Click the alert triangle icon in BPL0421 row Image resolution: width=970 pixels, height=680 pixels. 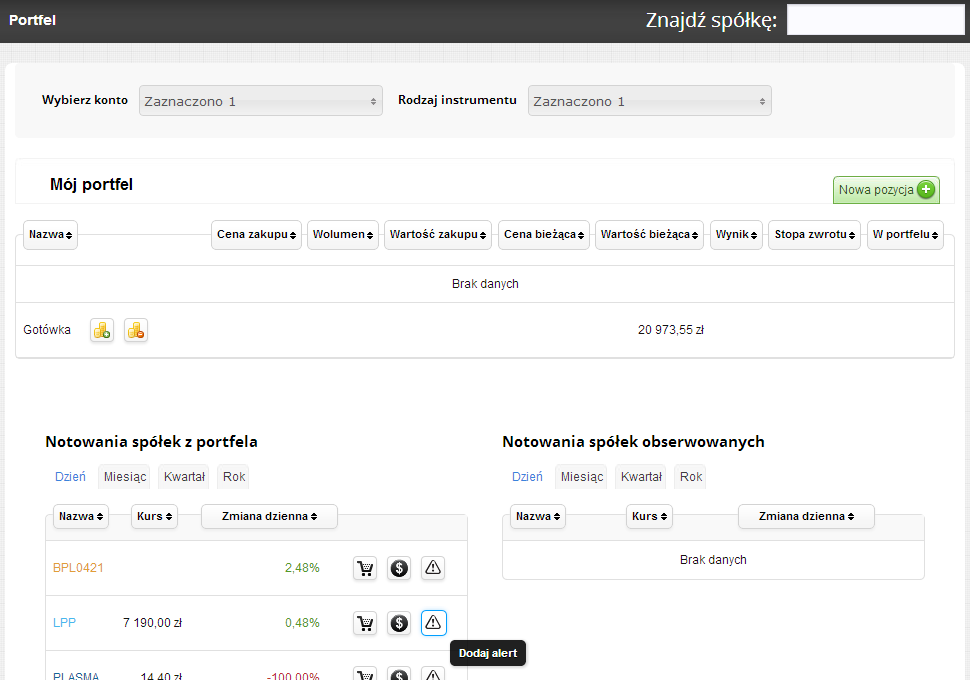[433, 568]
